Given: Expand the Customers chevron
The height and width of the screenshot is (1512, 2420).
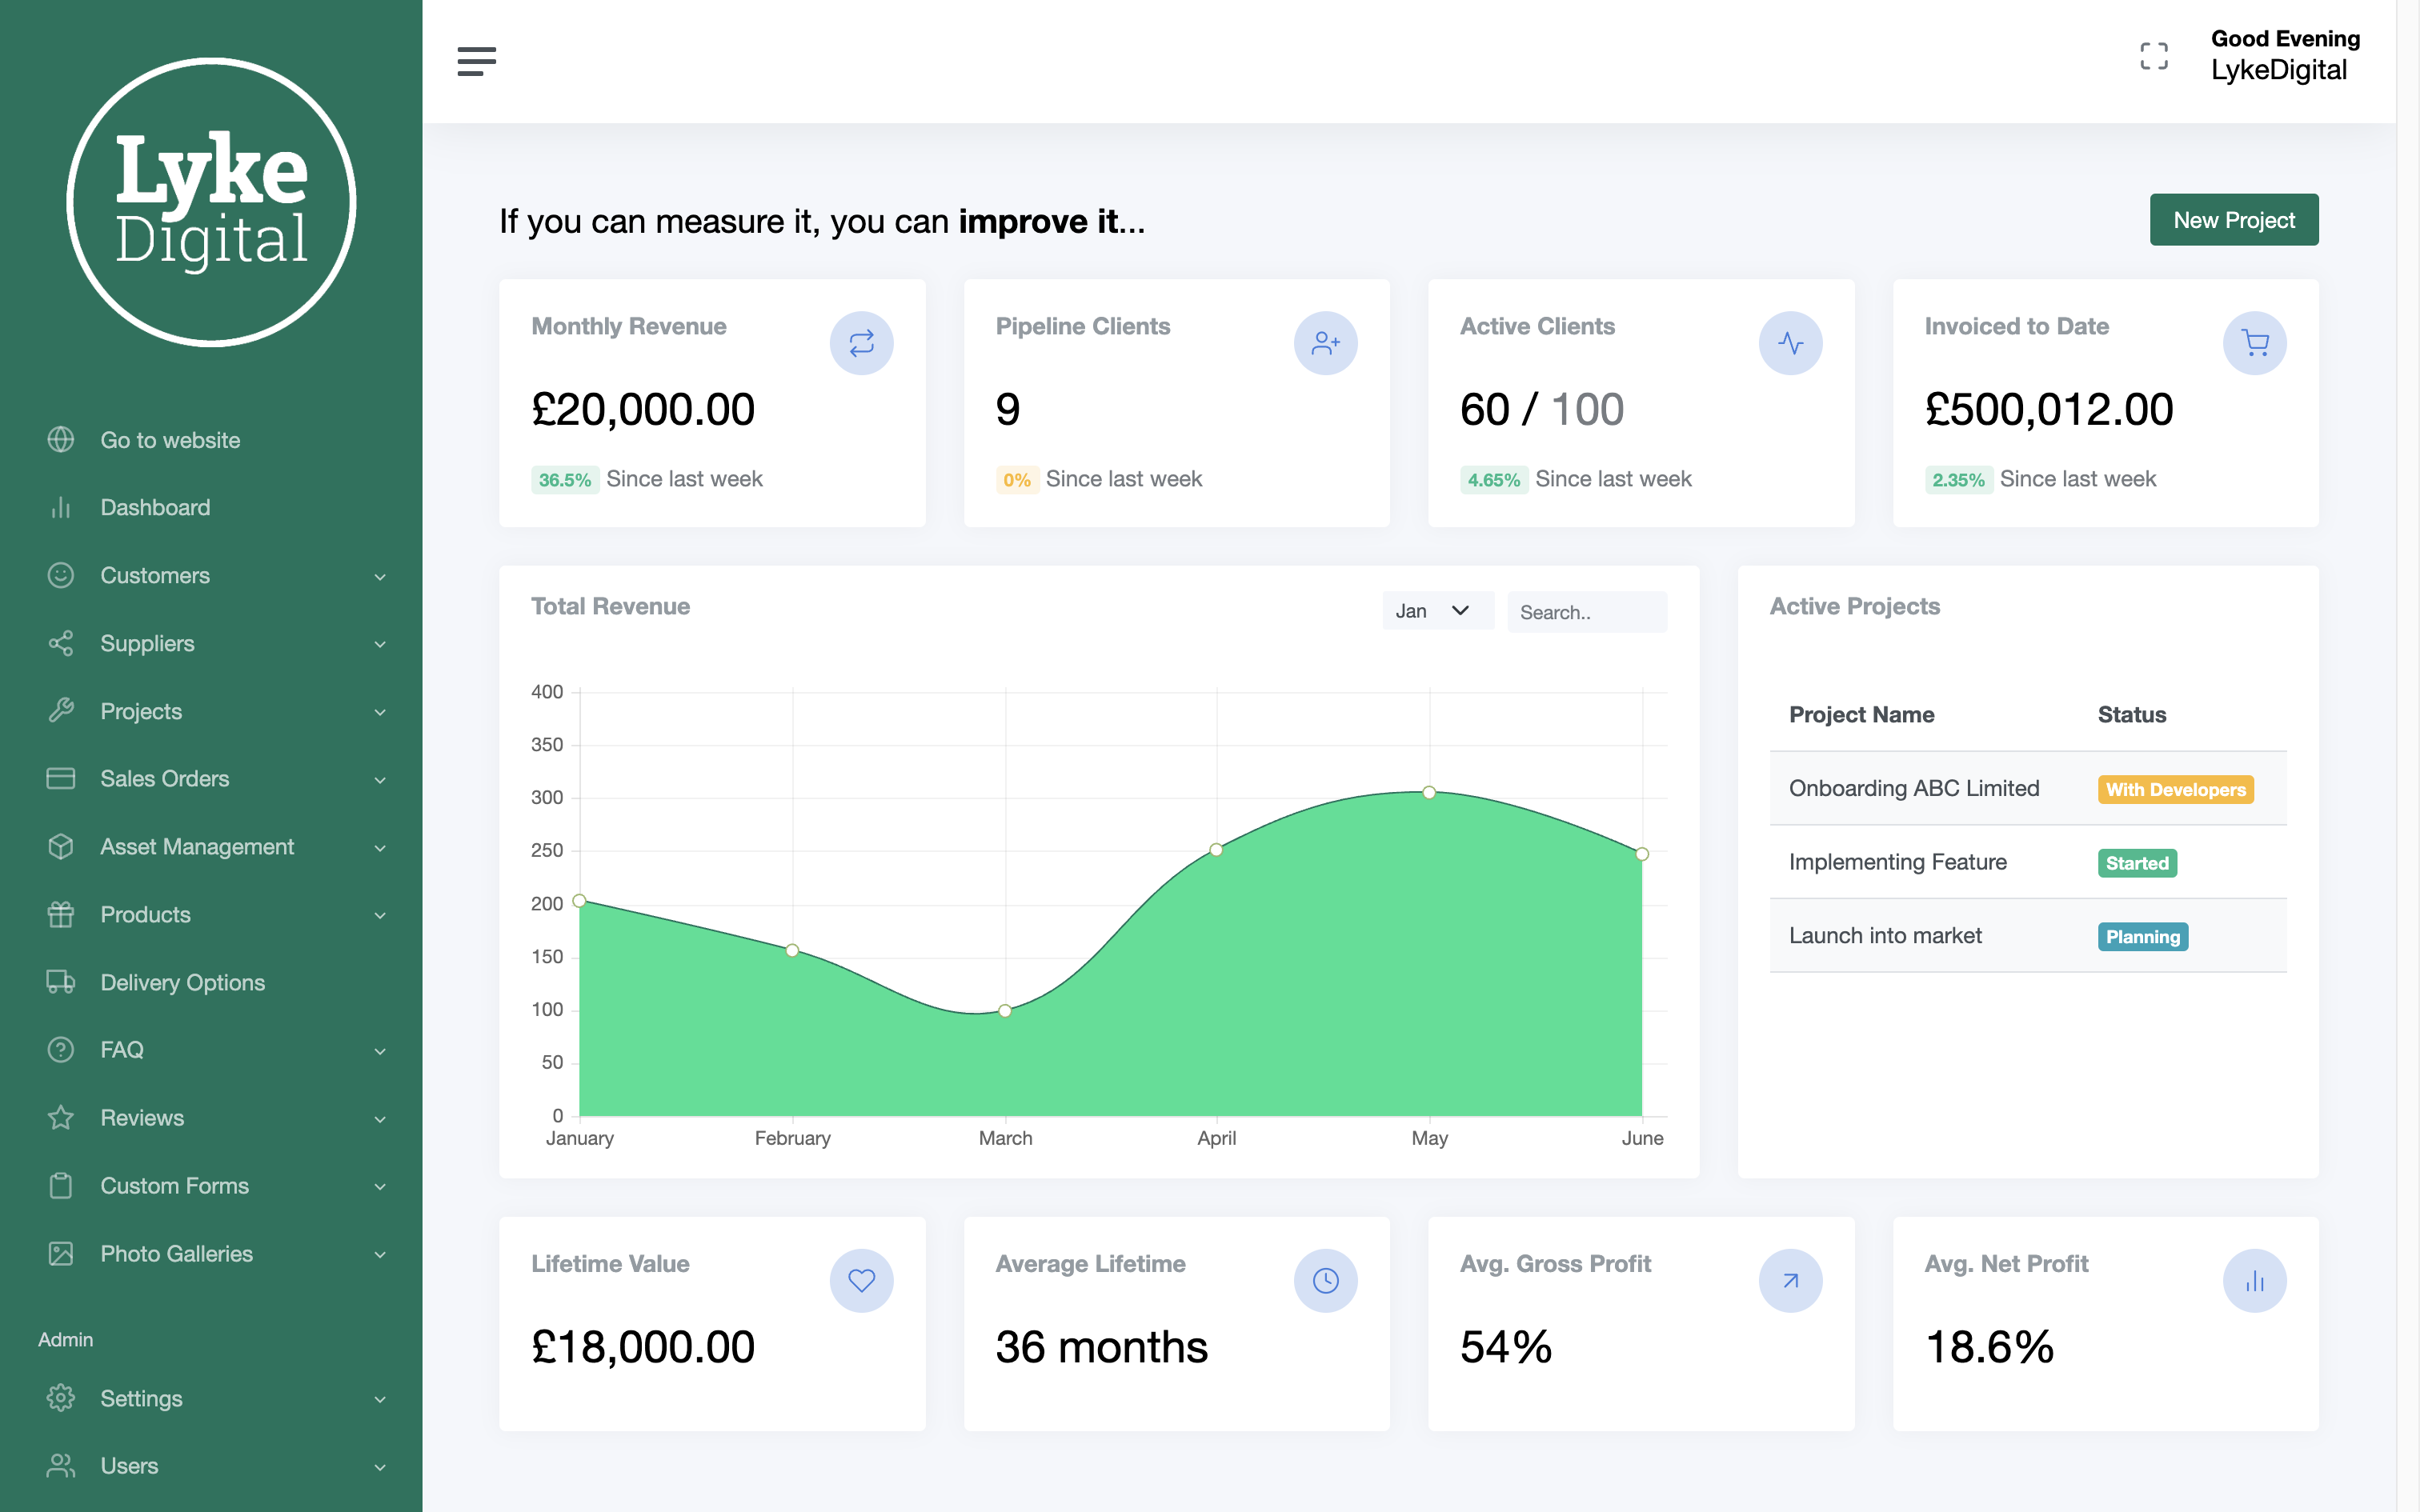Looking at the screenshot, I should coord(380,577).
